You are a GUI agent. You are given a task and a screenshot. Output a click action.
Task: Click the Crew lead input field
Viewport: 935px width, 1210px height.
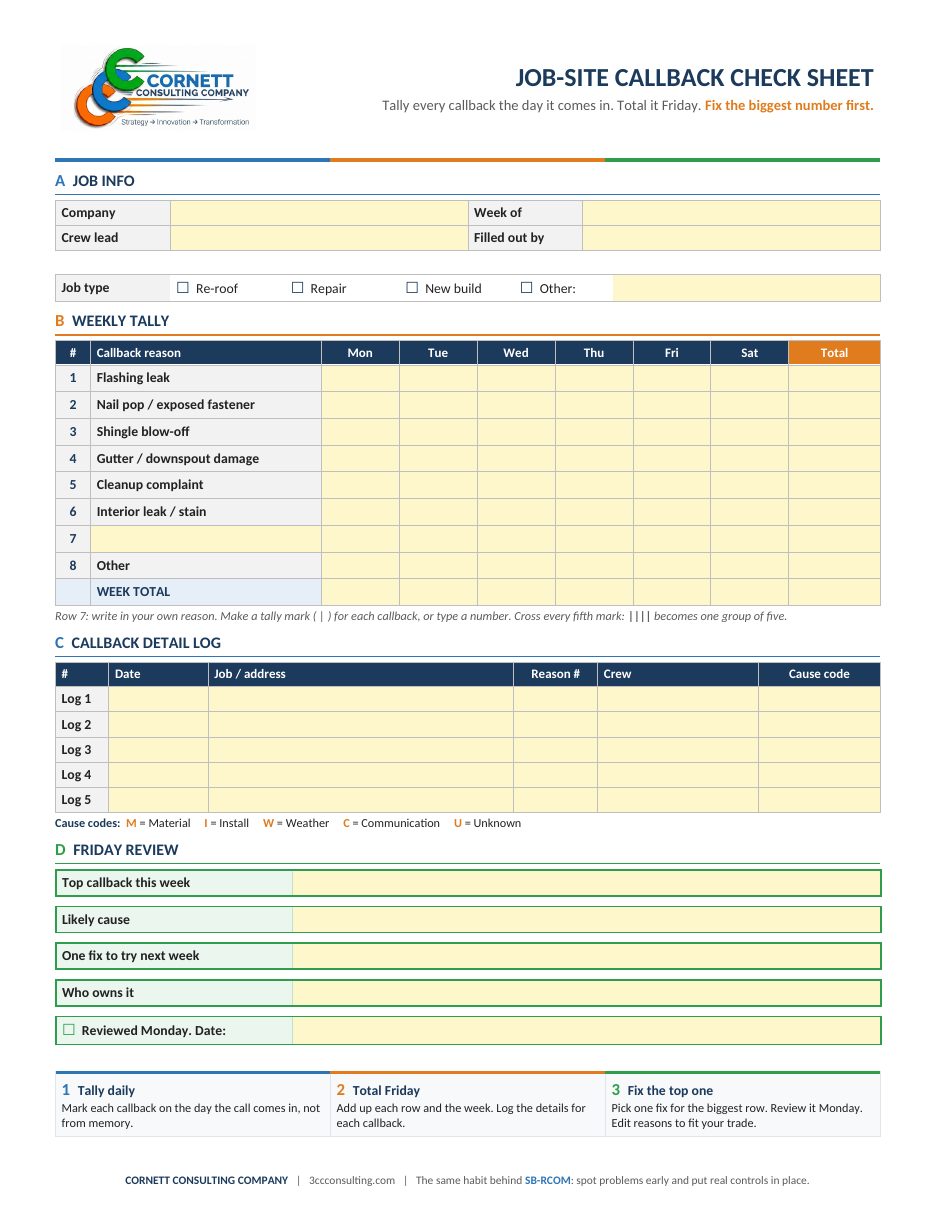click(319, 238)
